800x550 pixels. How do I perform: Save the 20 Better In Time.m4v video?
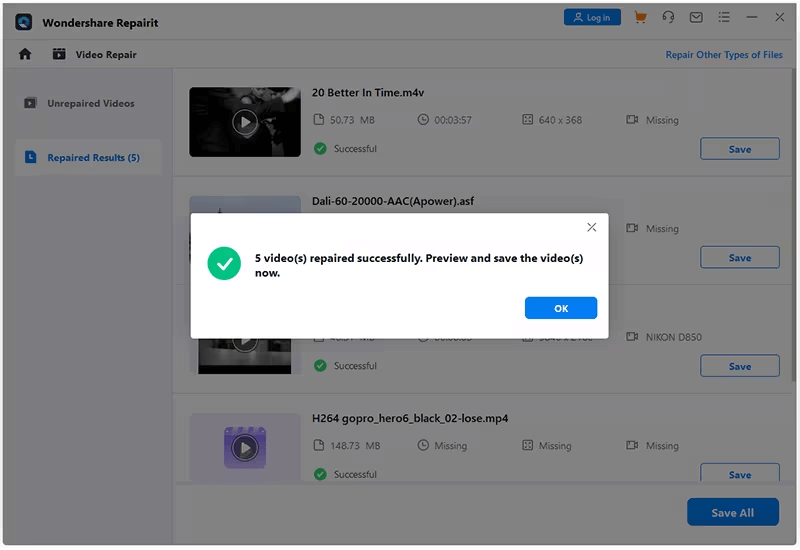tap(739, 149)
